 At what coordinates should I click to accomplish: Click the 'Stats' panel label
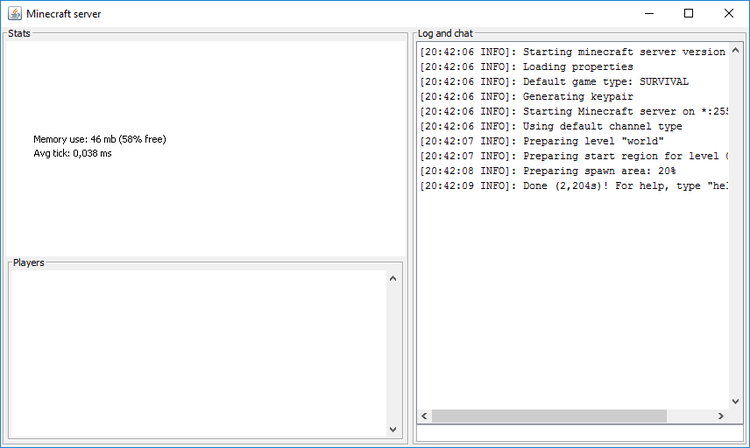click(19, 33)
